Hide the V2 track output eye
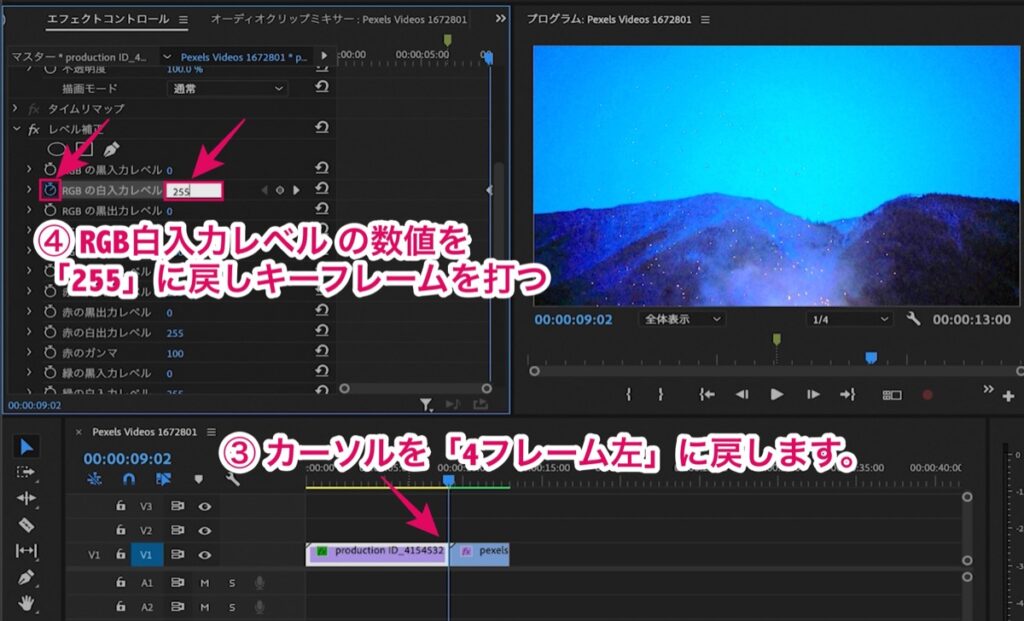The height and width of the screenshot is (621, 1024). (205, 531)
